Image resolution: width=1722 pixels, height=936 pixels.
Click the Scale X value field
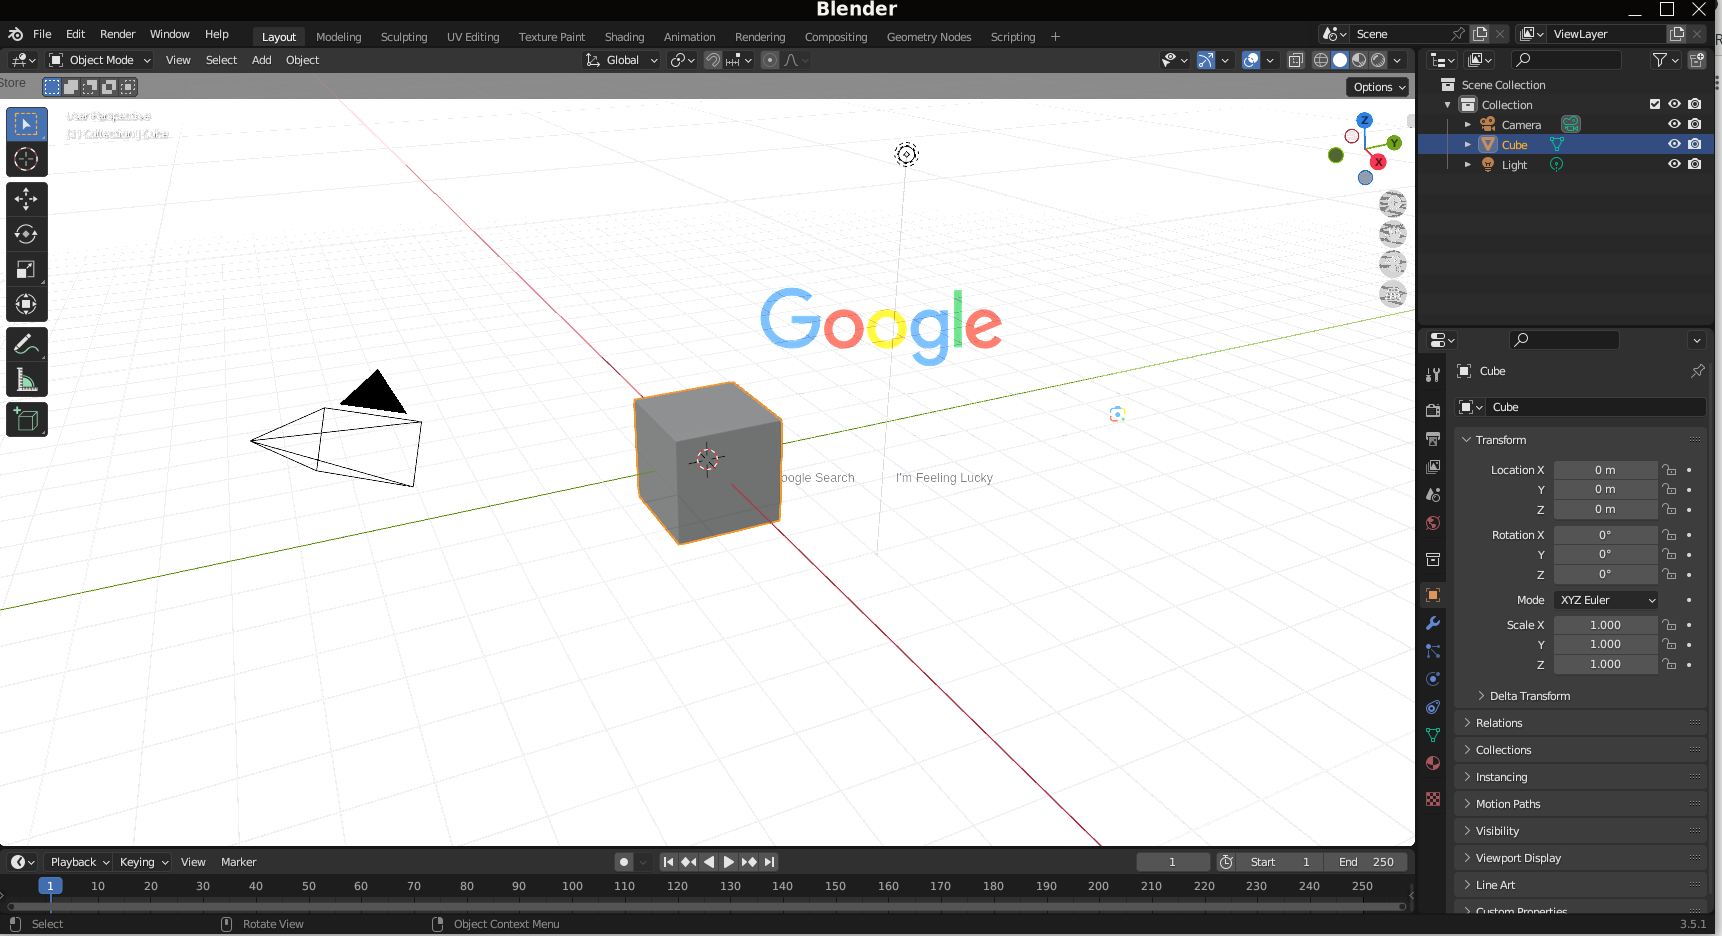[x=1605, y=625]
